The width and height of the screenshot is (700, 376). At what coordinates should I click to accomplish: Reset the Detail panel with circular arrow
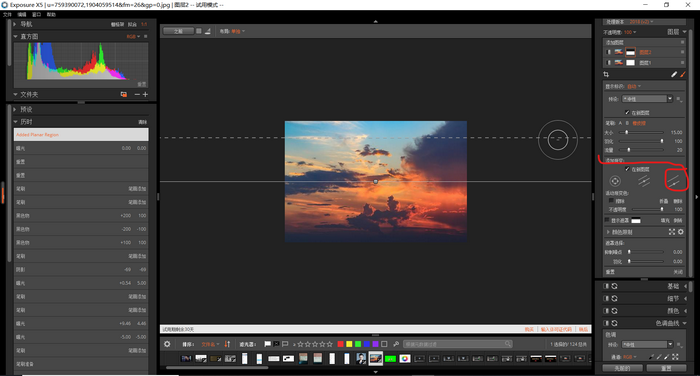(615, 298)
